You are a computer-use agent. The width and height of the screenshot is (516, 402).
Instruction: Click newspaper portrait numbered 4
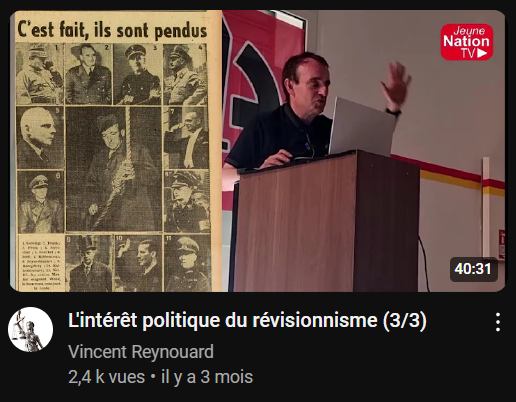[185, 74]
